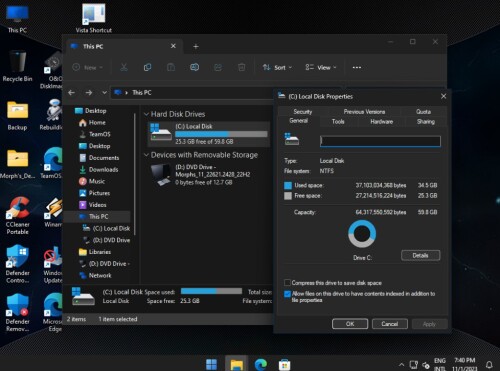Click Cancel in Local Disk Properties
500x371 pixels.
pyautogui.click(x=390, y=324)
